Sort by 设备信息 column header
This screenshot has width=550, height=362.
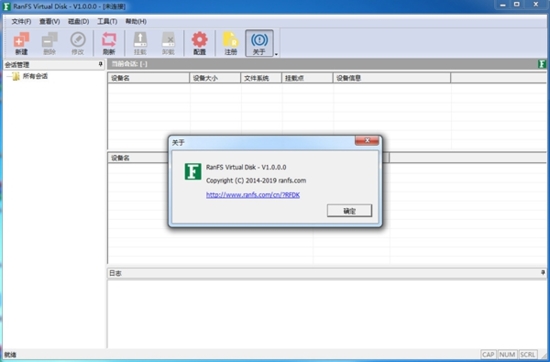pos(391,78)
